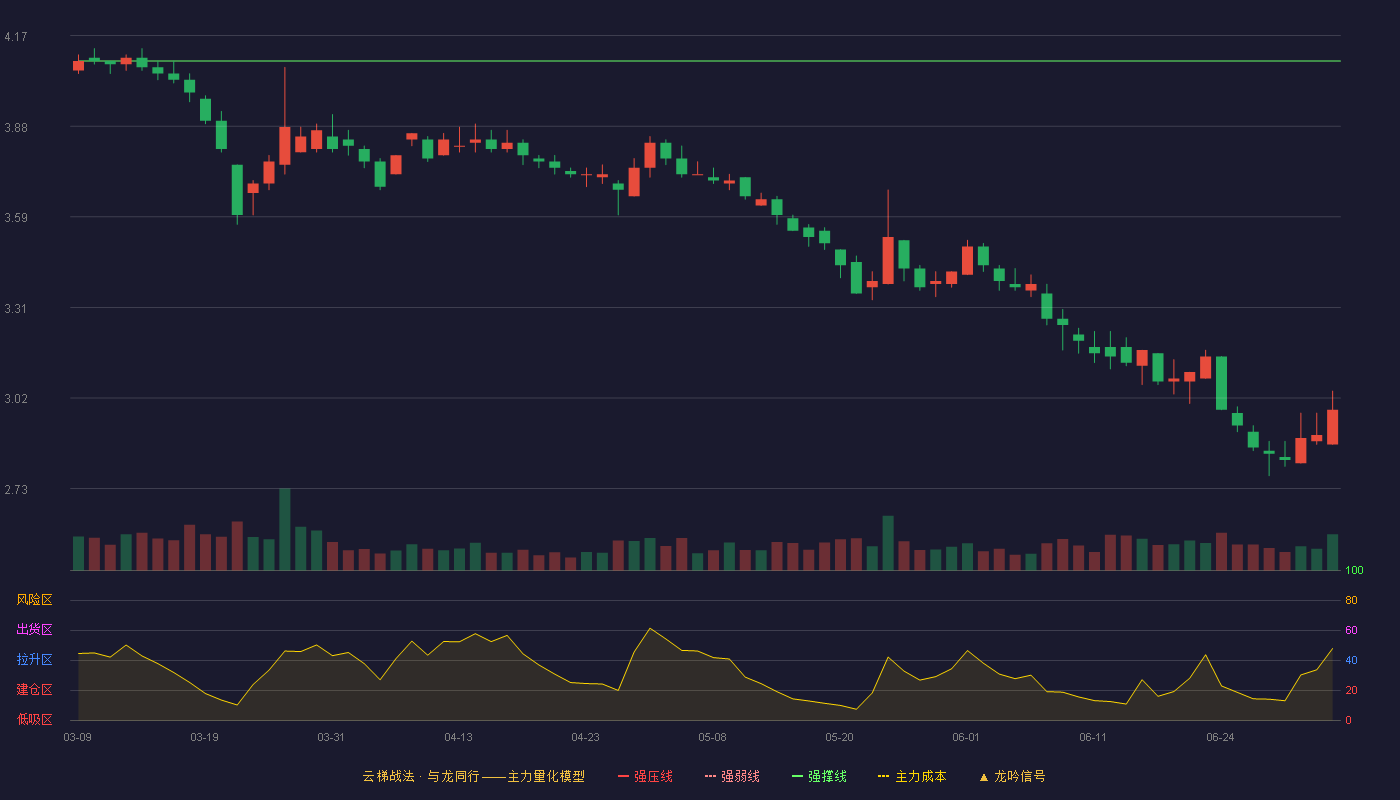Click the 04-23 date label
The image size is (1400, 800).
click(585, 737)
